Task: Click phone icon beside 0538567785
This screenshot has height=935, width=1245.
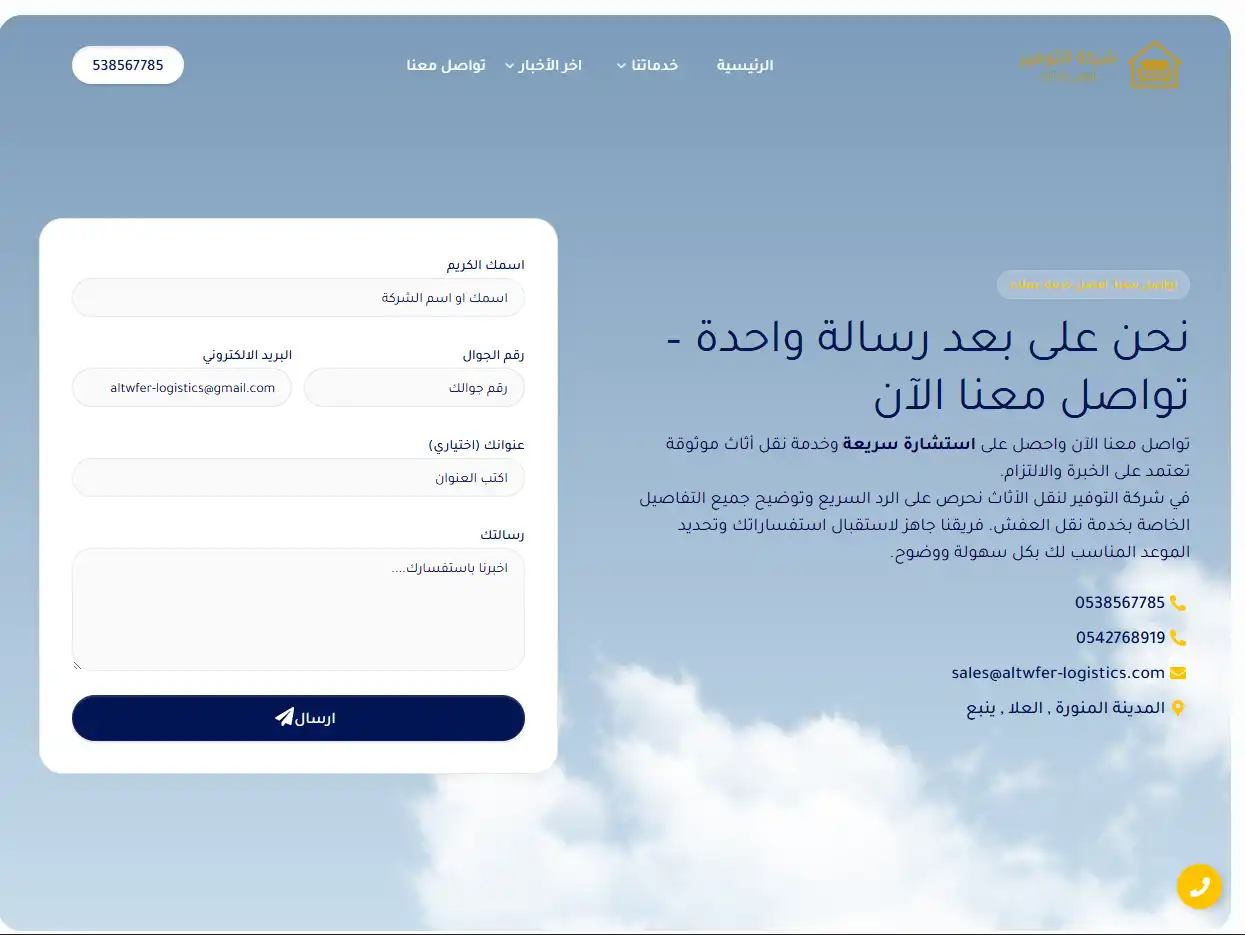Action: (1178, 603)
